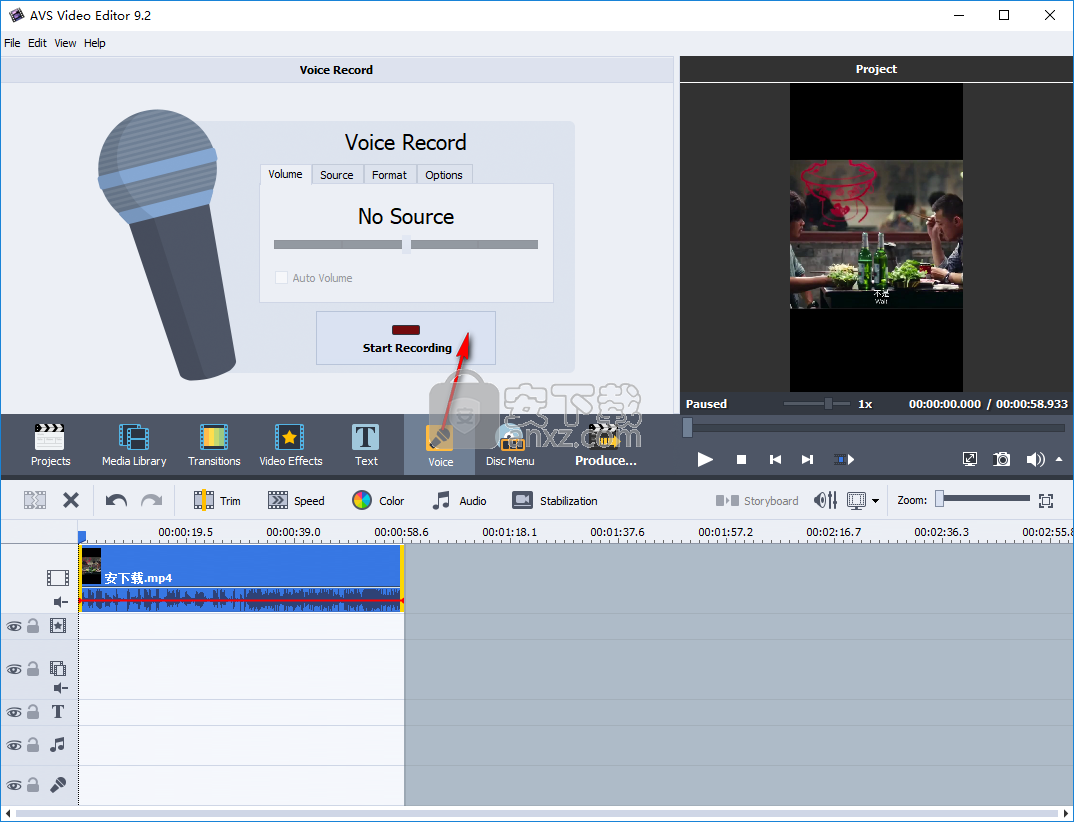The image size is (1074, 822).
Task: Open timeline view options dropdown
Action: [x=875, y=501]
